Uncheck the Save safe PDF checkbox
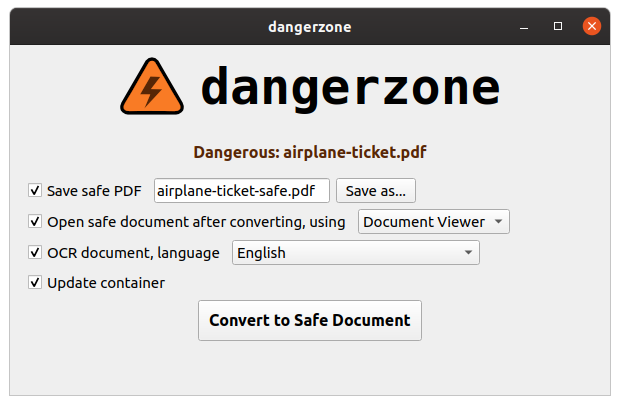The height and width of the screenshot is (405, 620). point(35,190)
